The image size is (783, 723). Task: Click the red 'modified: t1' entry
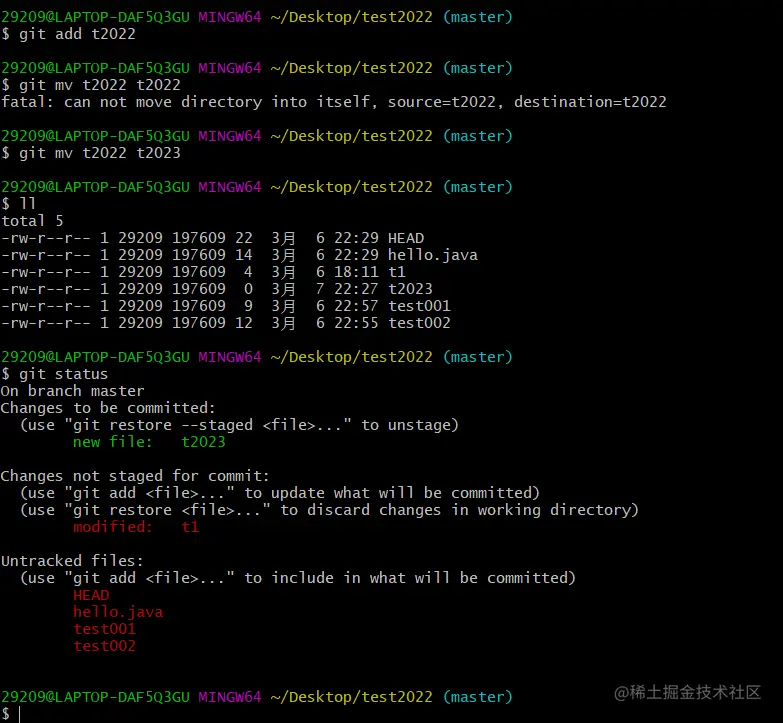click(x=136, y=527)
